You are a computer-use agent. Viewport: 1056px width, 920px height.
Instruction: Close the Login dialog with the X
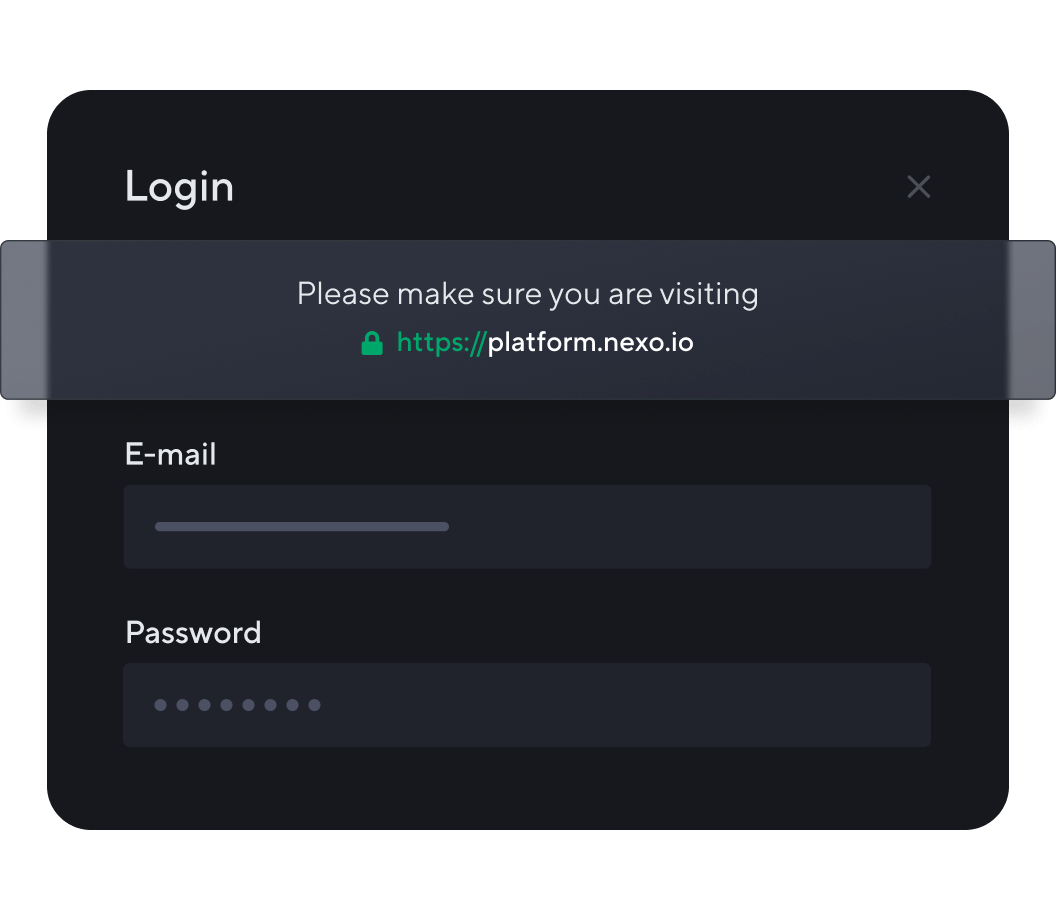tap(918, 187)
